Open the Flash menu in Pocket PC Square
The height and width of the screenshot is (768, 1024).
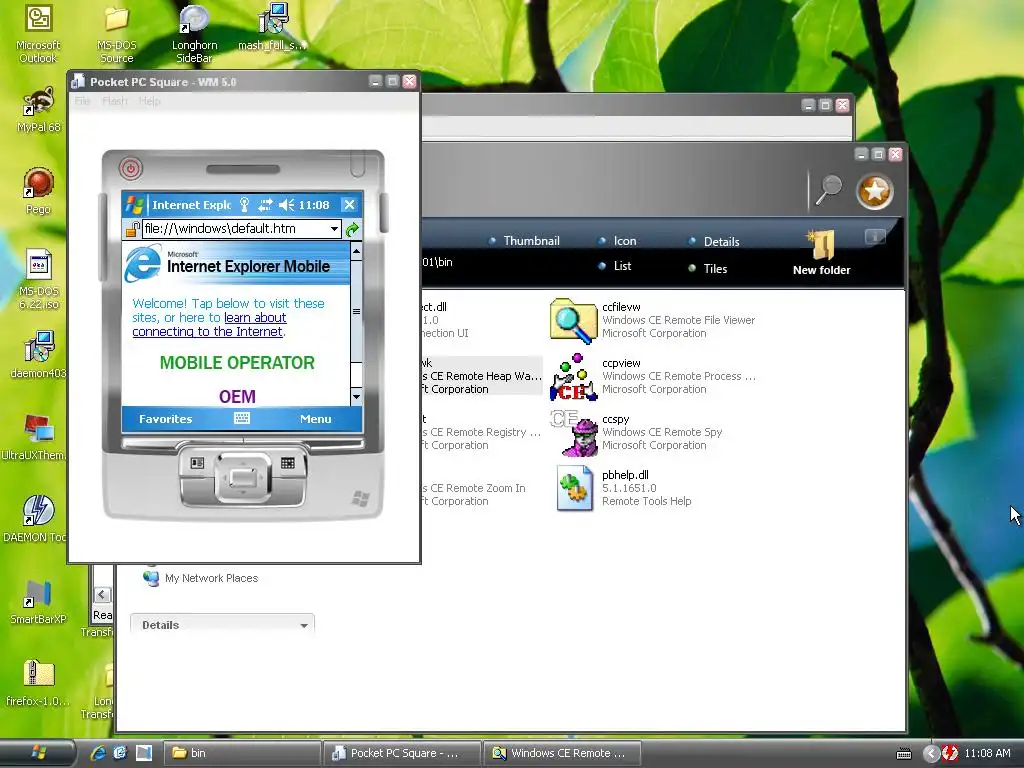pyautogui.click(x=115, y=101)
